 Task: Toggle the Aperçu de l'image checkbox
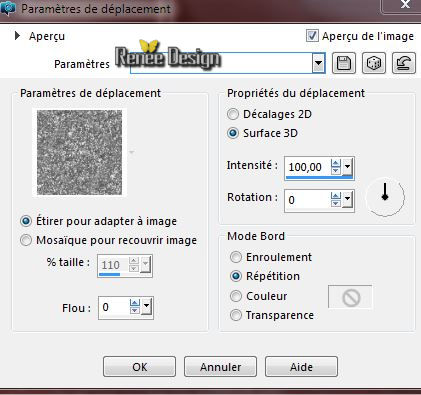312,36
